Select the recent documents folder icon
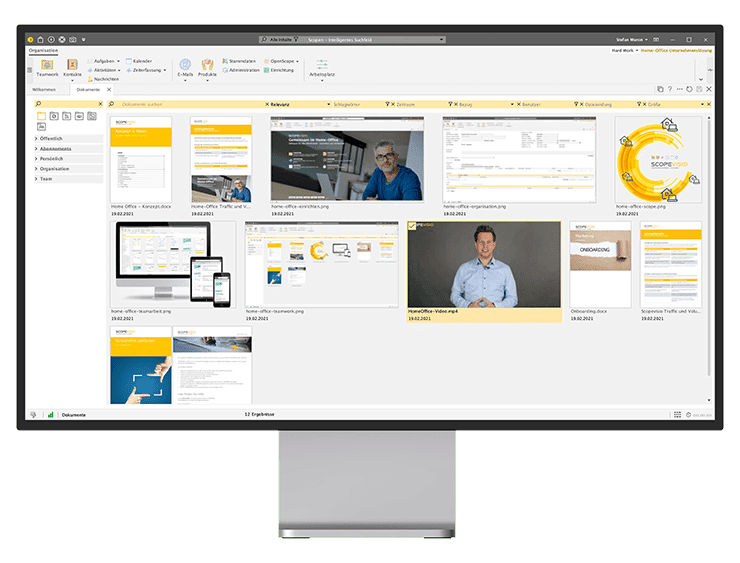Viewport: 740px width, 563px height. point(54,116)
